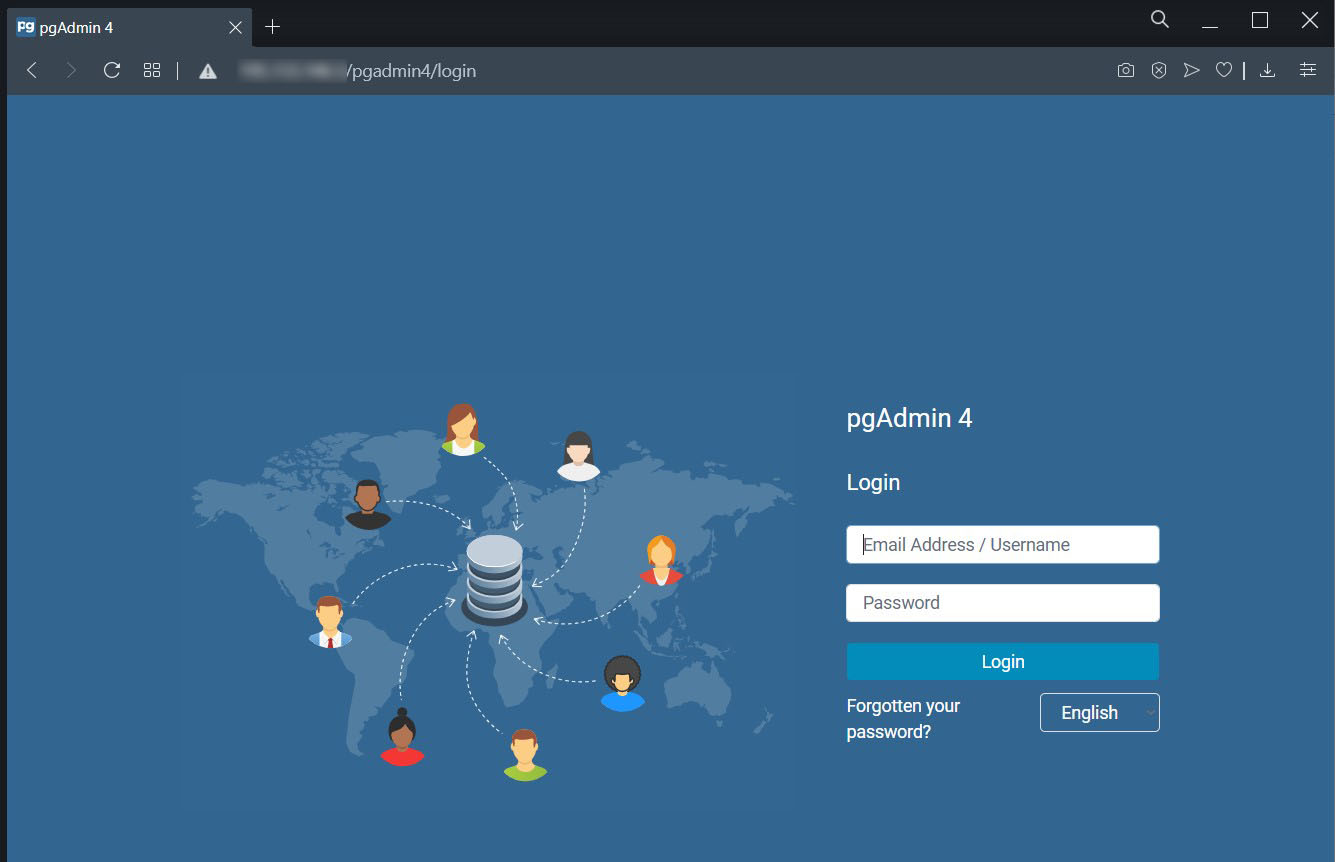Search tabs with the magnifier icon

coord(1160,19)
